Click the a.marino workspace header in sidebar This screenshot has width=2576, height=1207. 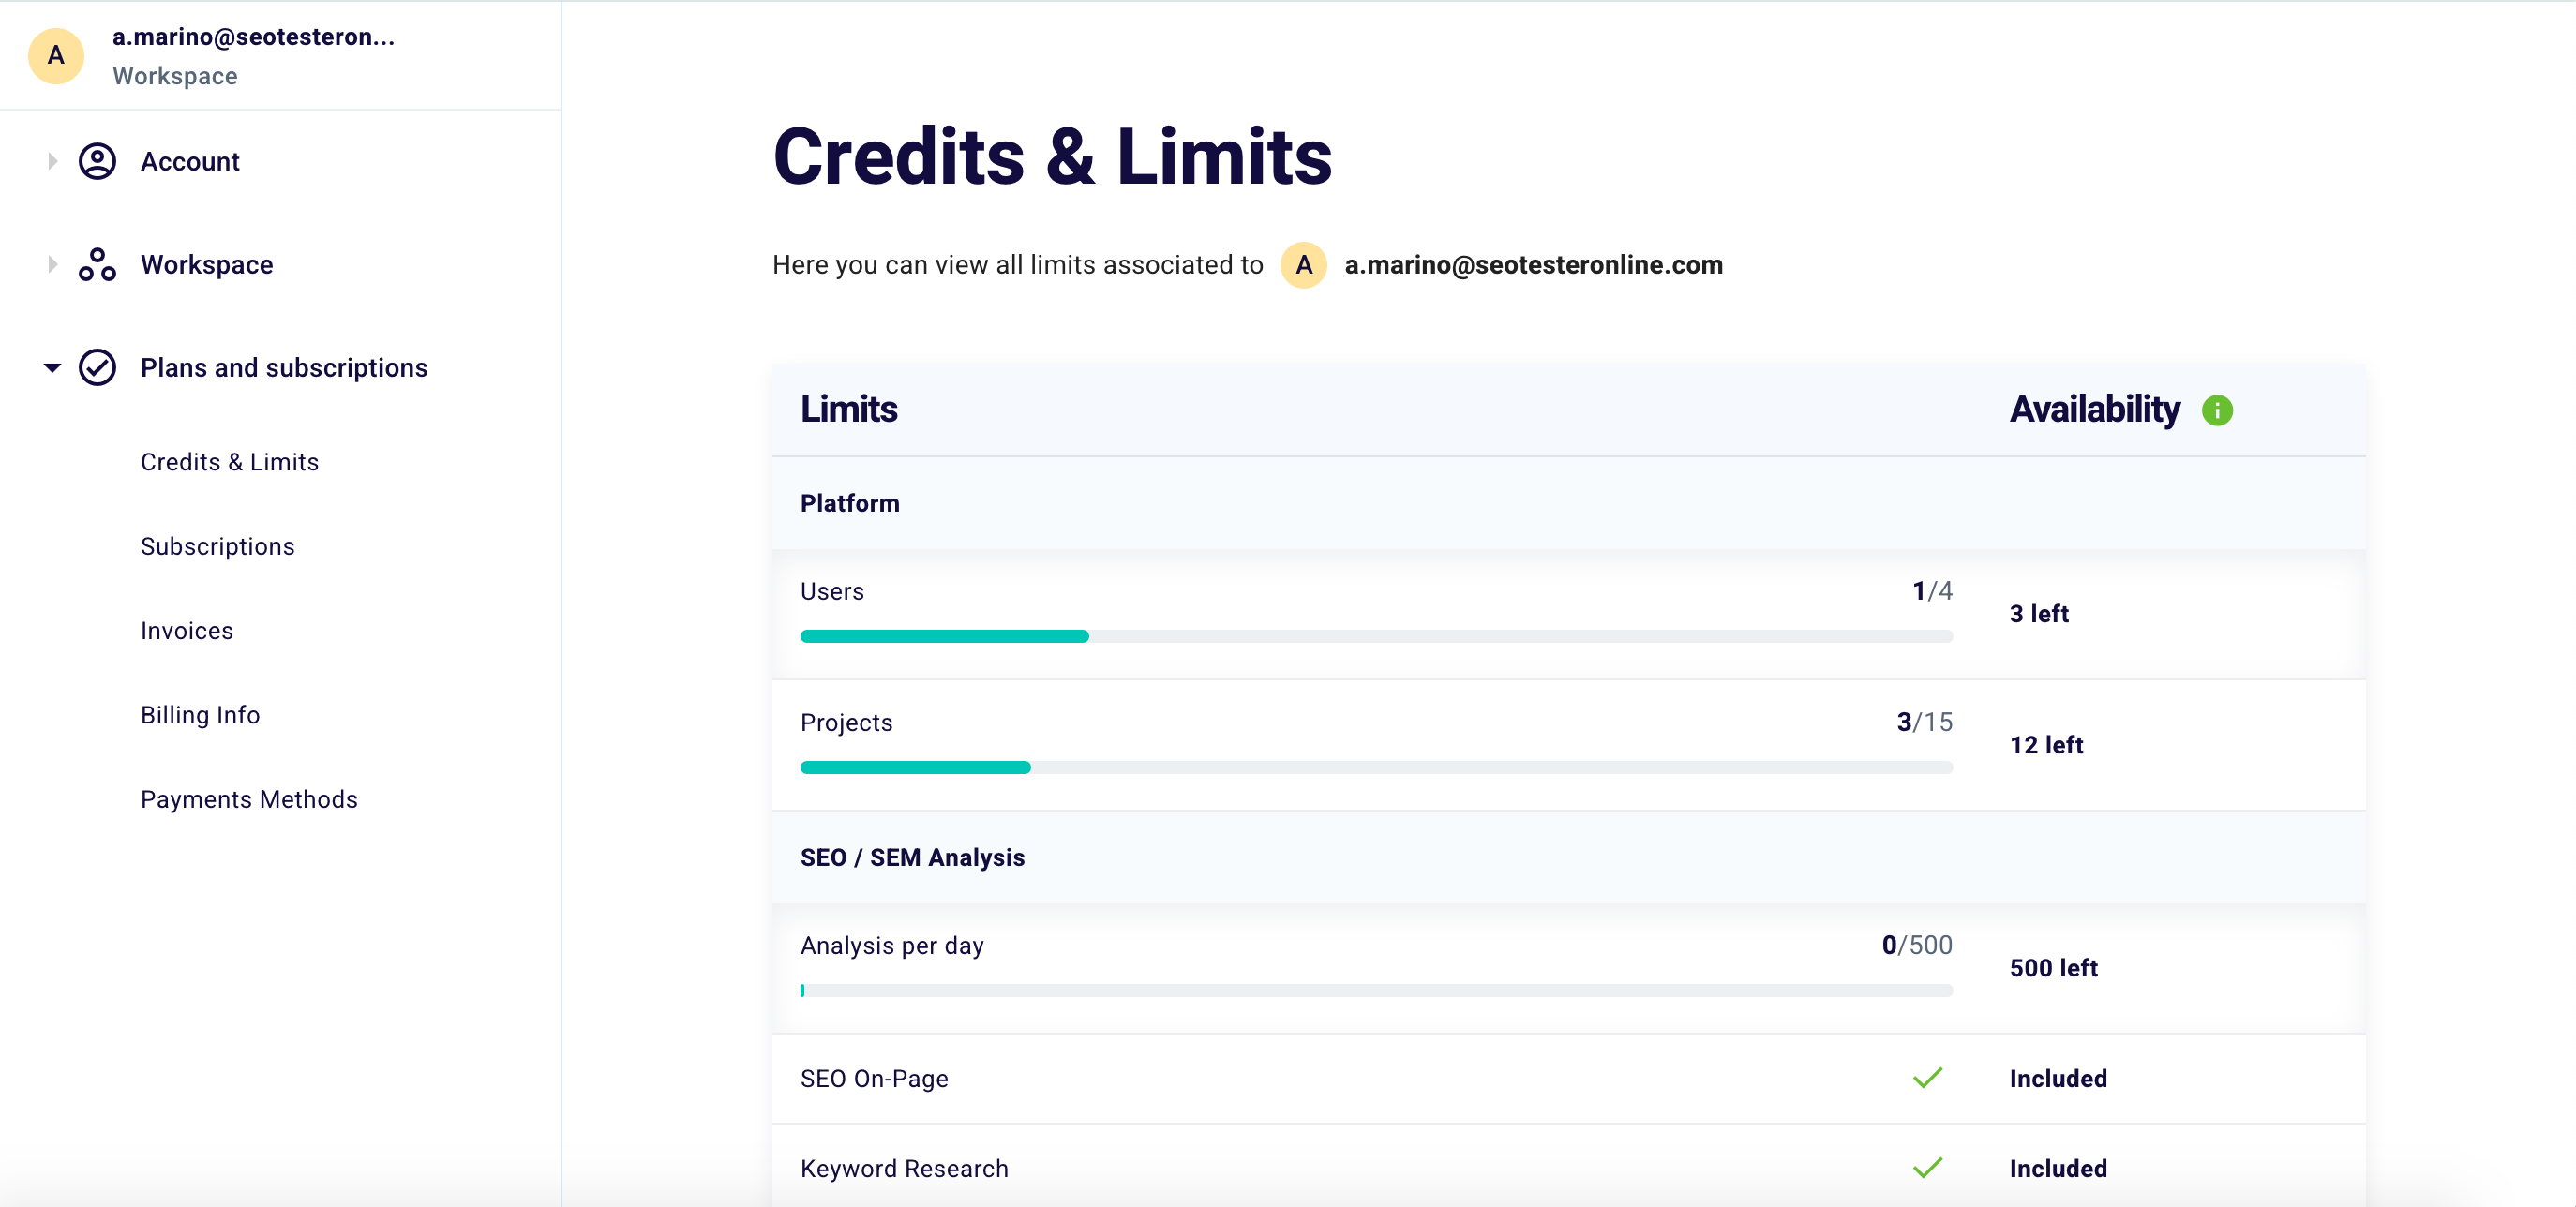253,55
